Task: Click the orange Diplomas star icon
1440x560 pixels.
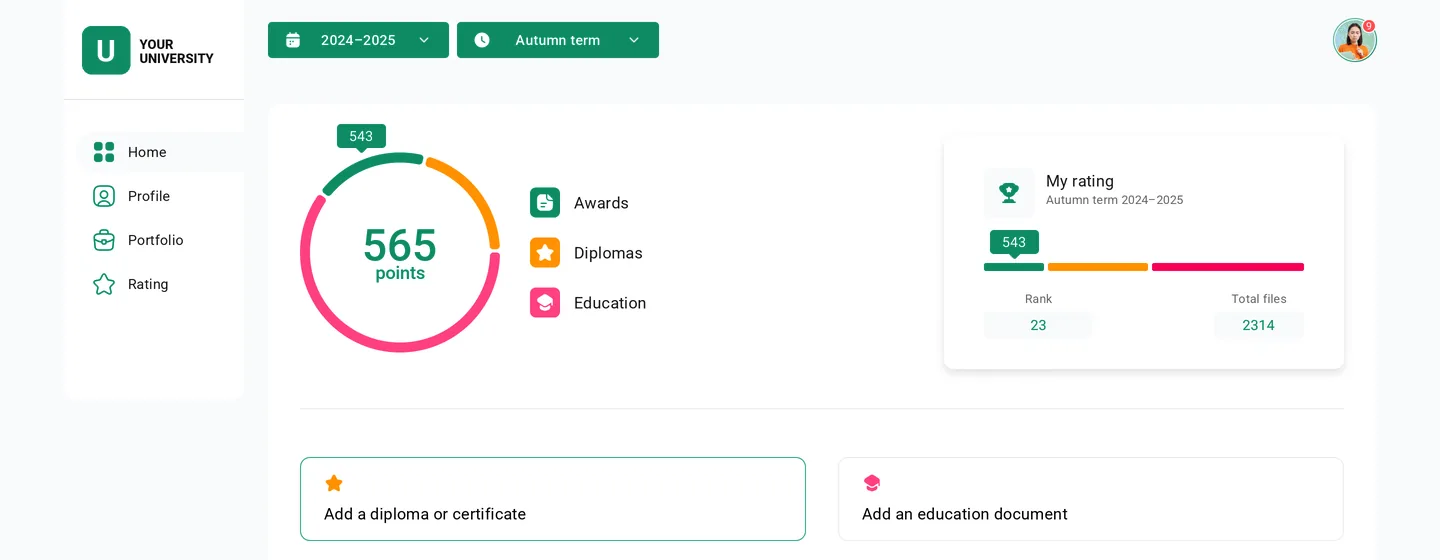Action: click(x=545, y=253)
